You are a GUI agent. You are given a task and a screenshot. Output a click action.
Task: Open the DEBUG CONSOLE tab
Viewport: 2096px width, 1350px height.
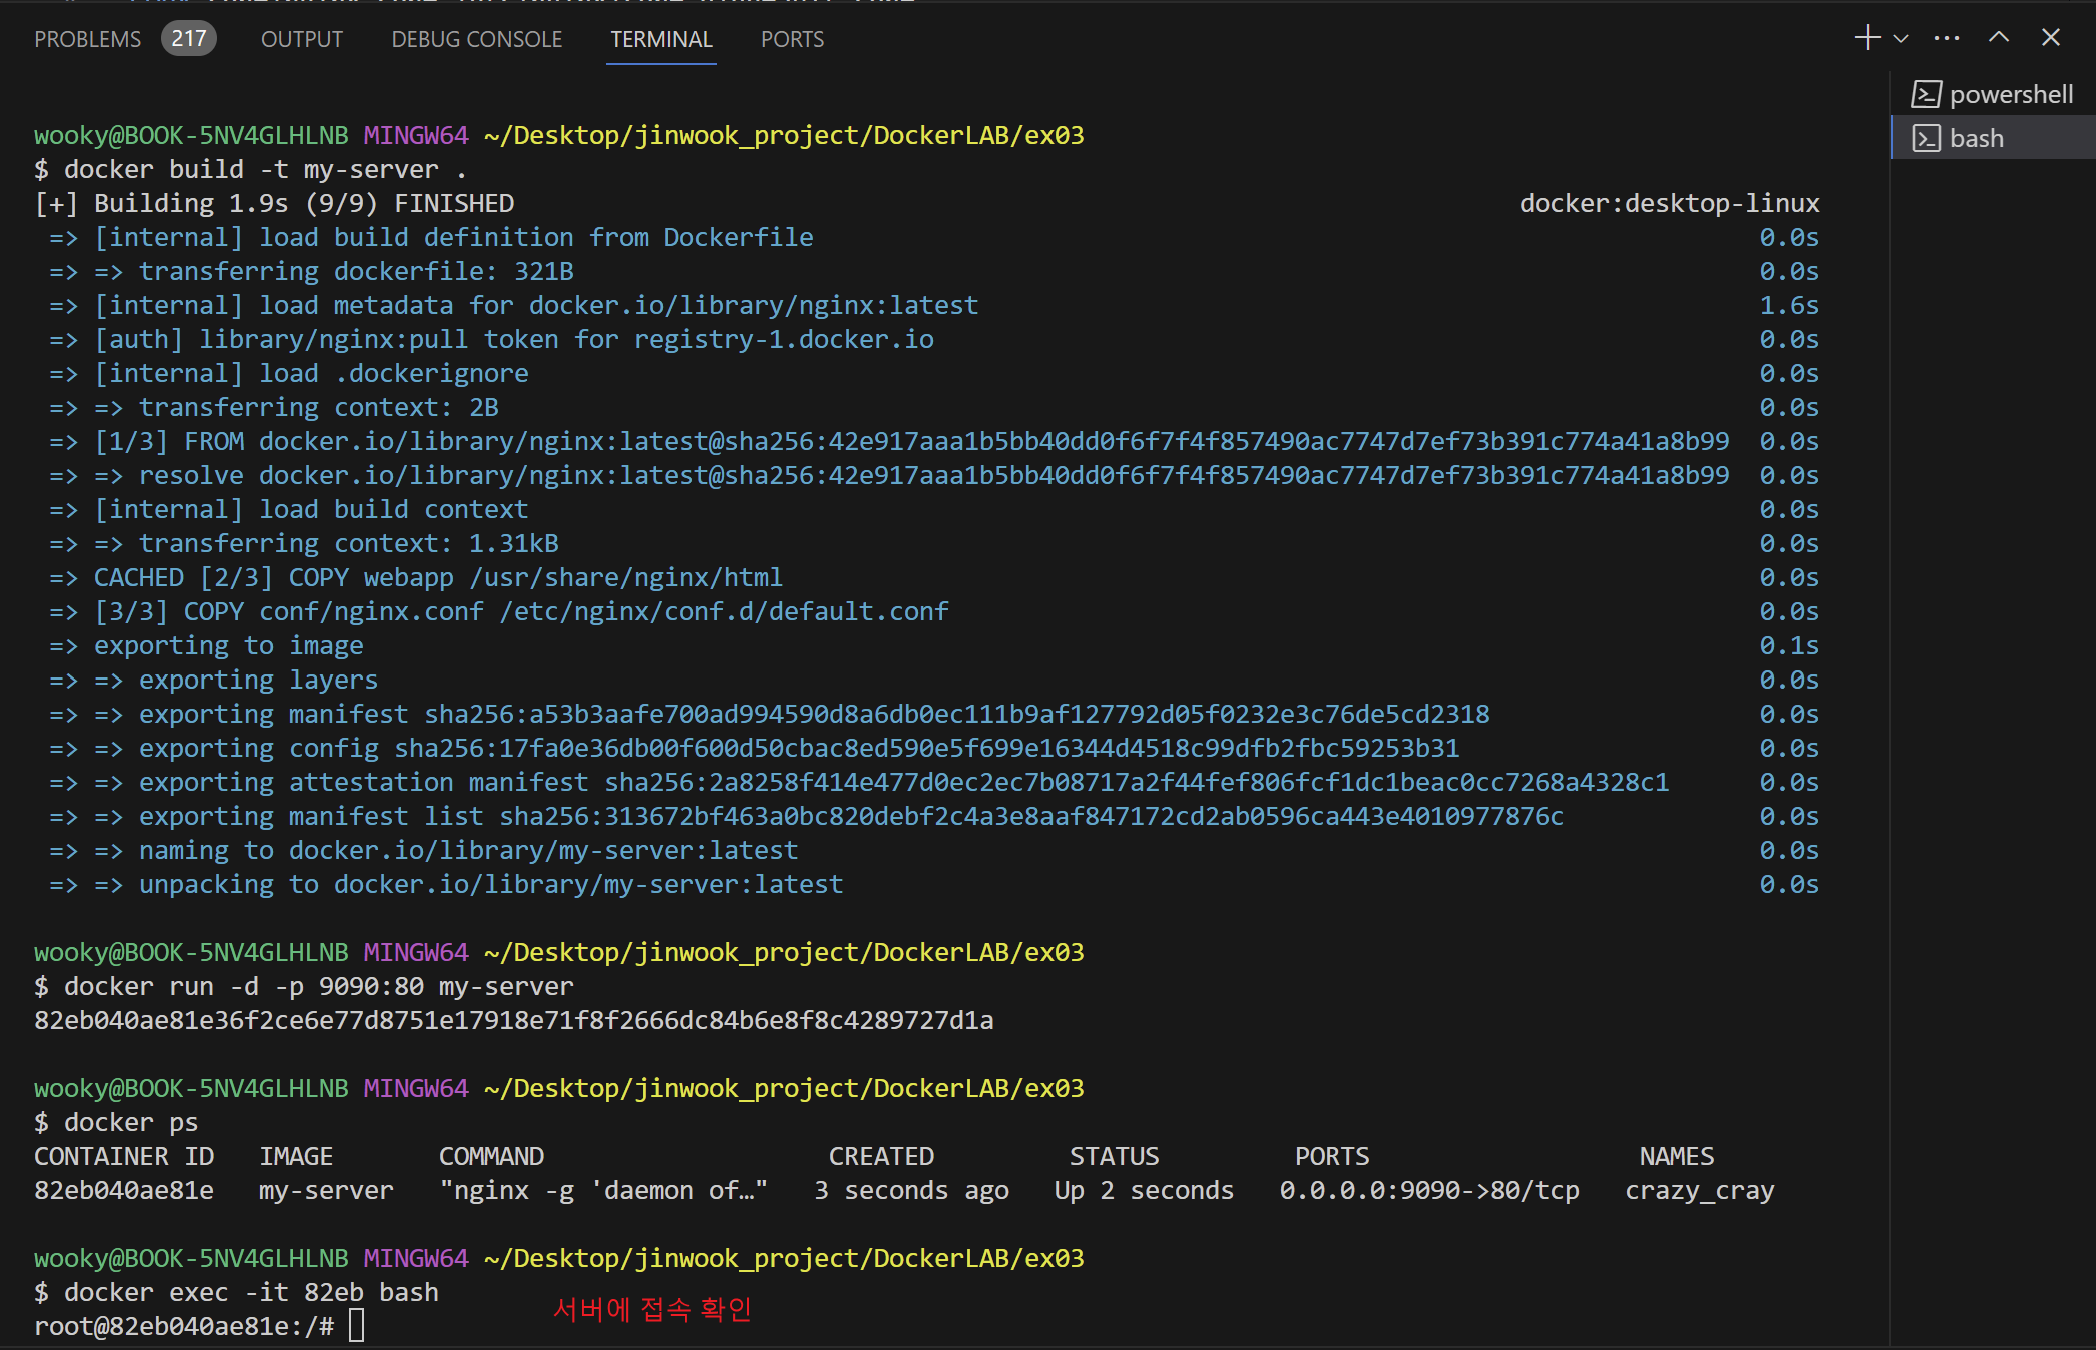point(476,39)
